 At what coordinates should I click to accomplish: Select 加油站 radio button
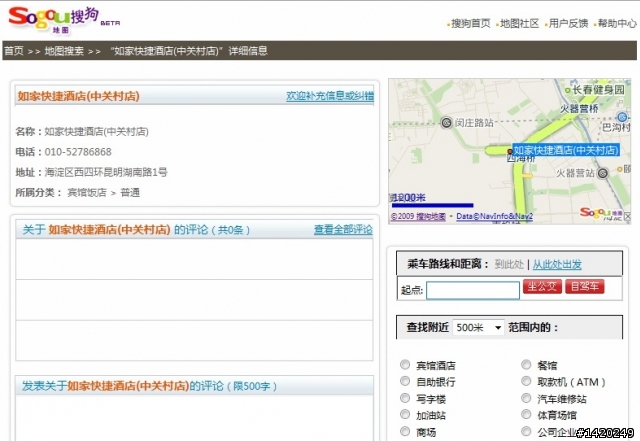point(405,414)
